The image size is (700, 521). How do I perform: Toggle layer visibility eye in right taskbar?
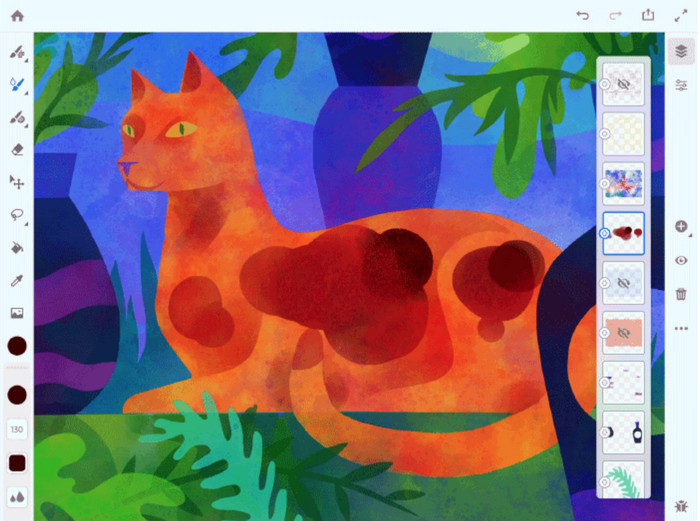681,260
